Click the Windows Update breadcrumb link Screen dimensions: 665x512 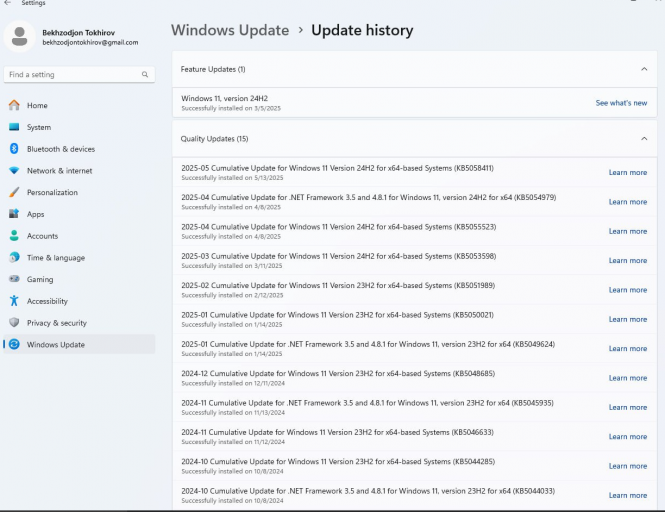click(230, 30)
